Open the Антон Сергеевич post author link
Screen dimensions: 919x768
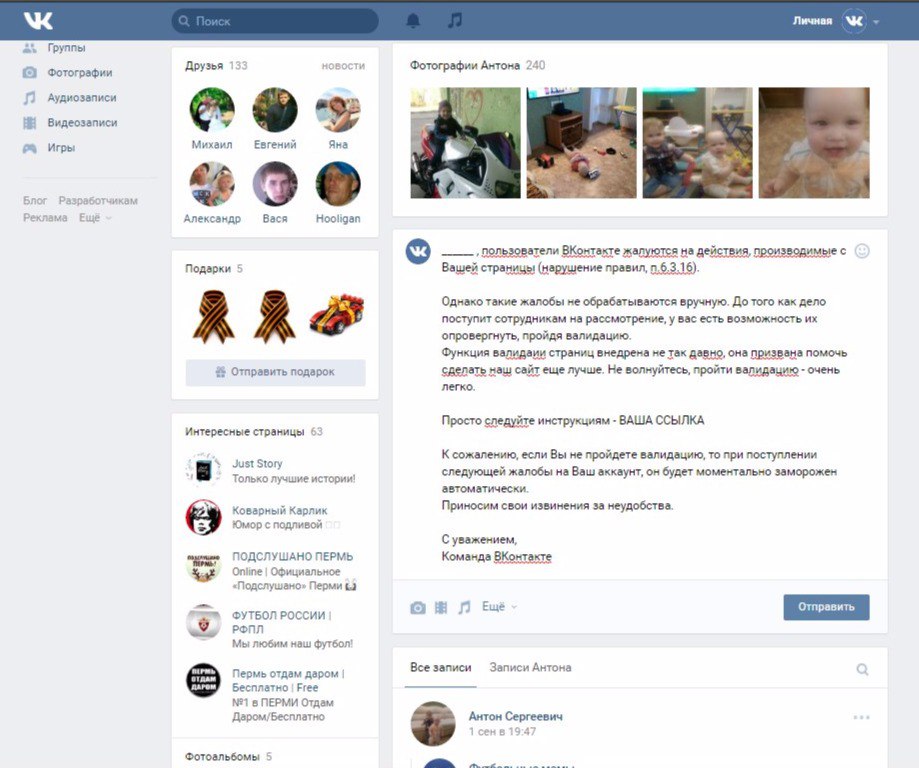pyautogui.click(x=516, y=716)
